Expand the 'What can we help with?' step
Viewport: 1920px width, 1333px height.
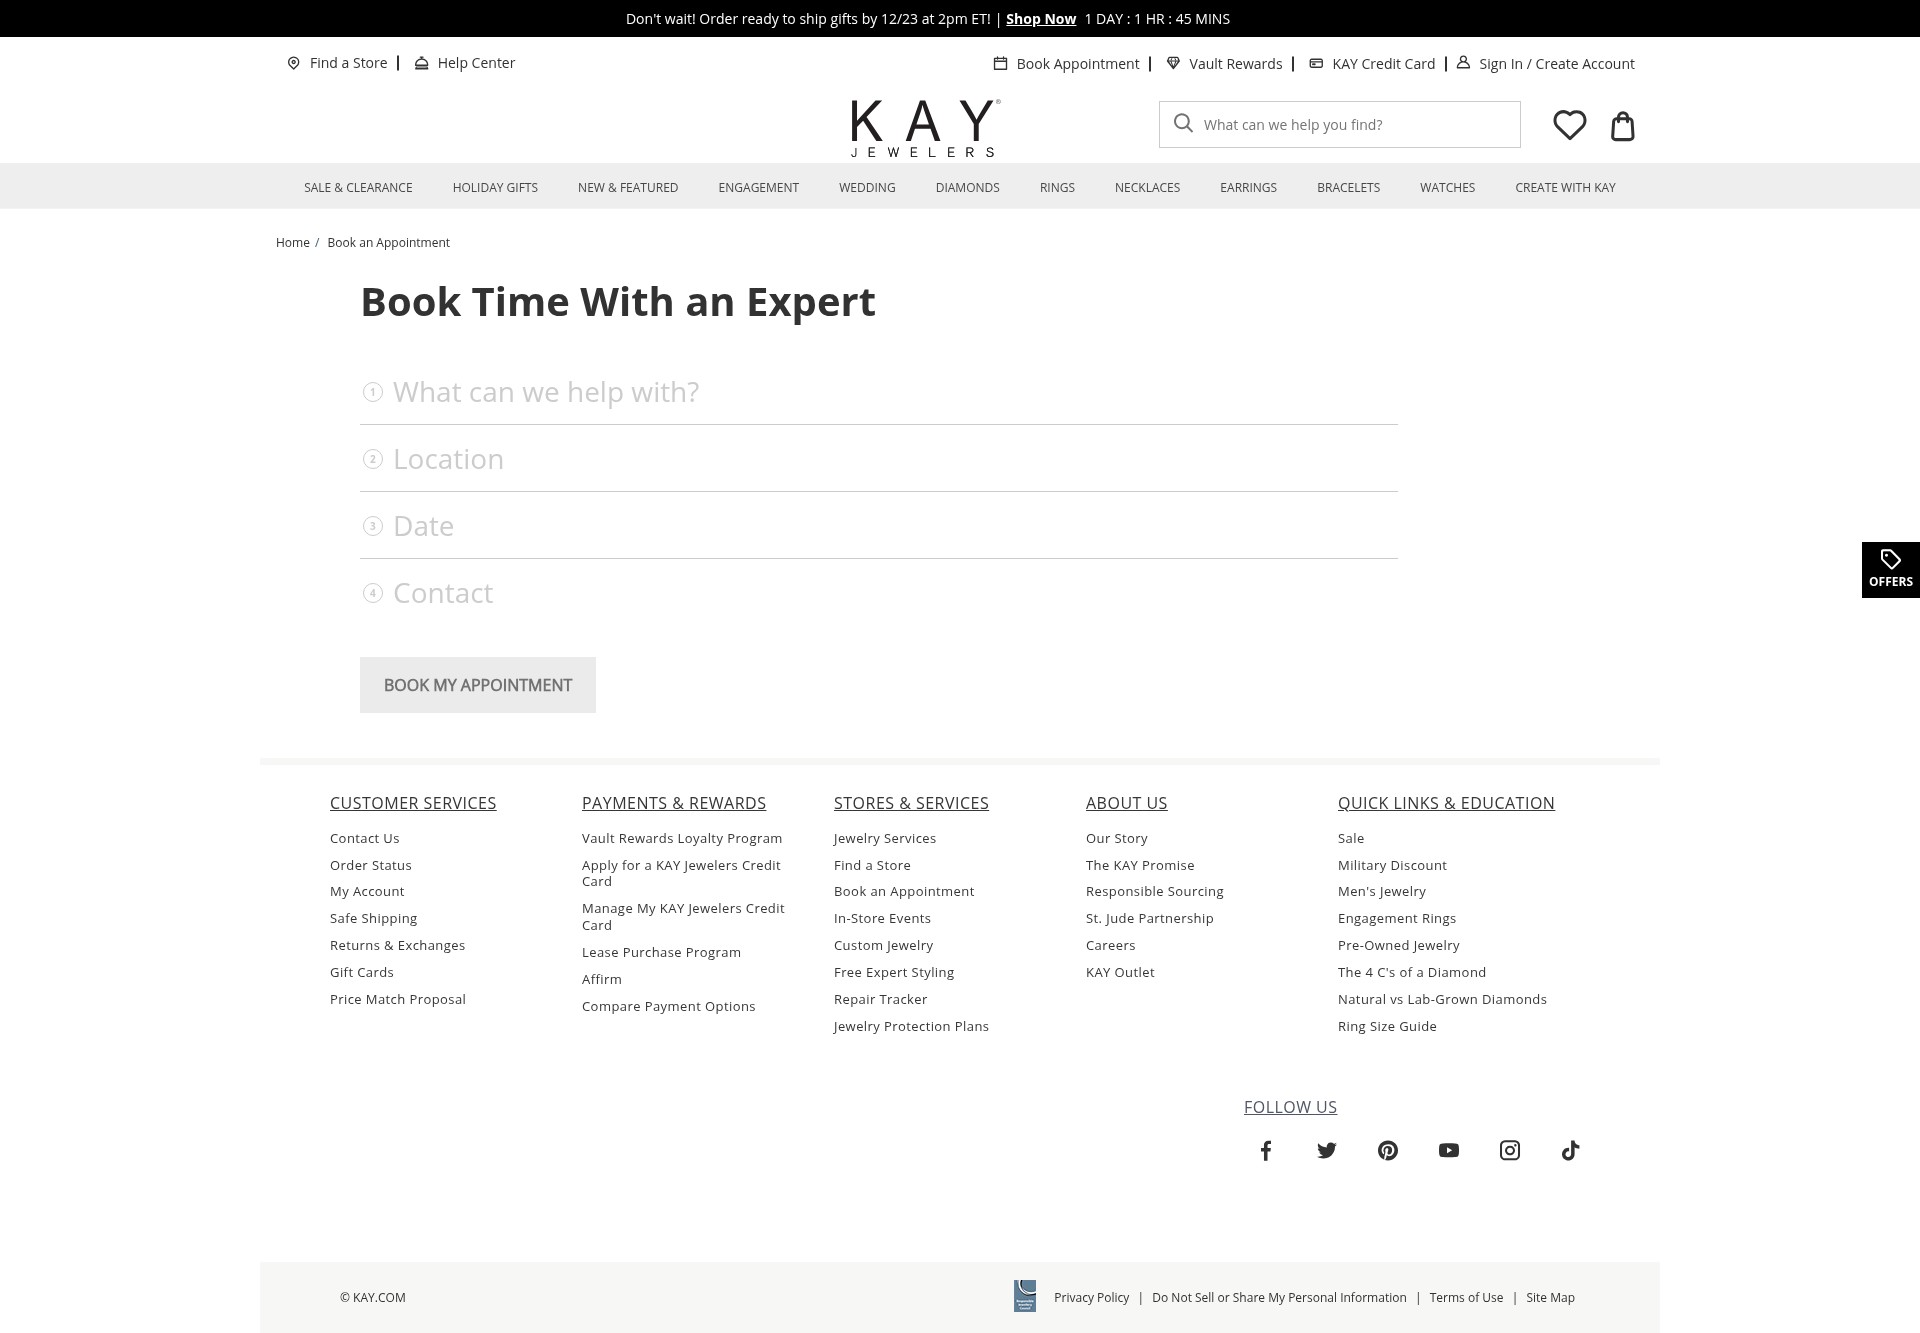pos(879,392)
